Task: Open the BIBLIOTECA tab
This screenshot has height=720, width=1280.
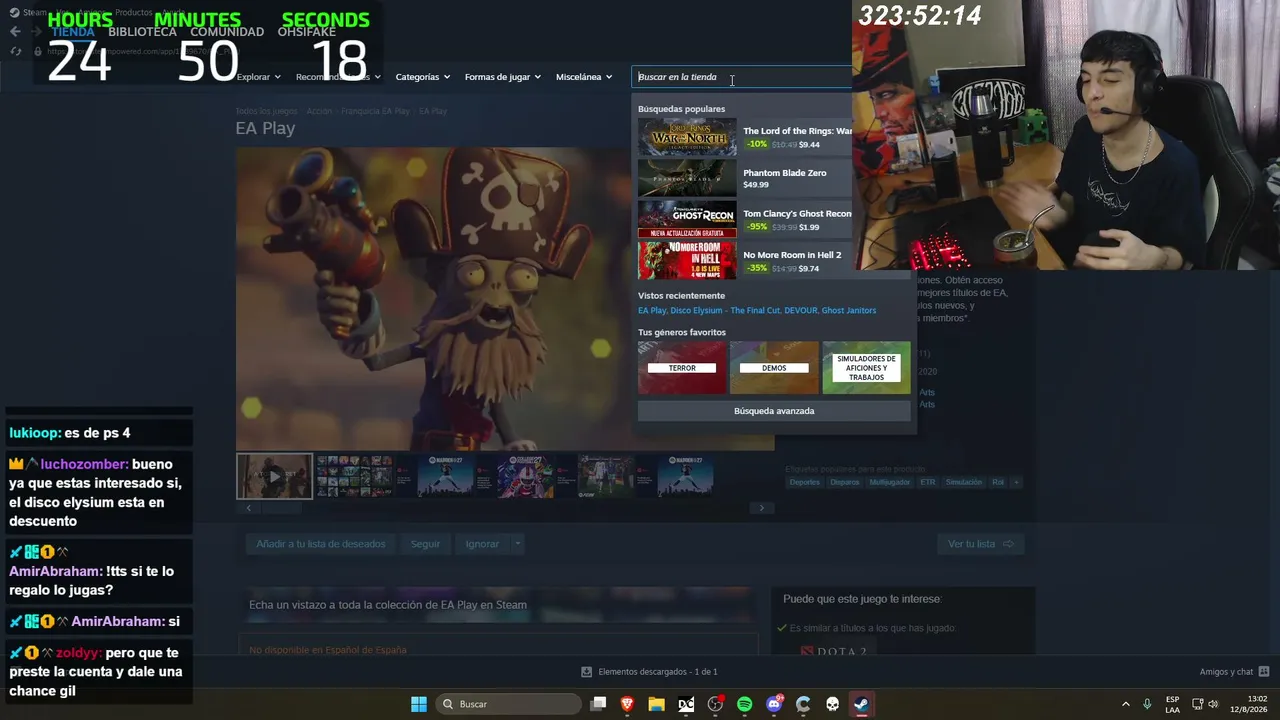Action: coord(142,32)
